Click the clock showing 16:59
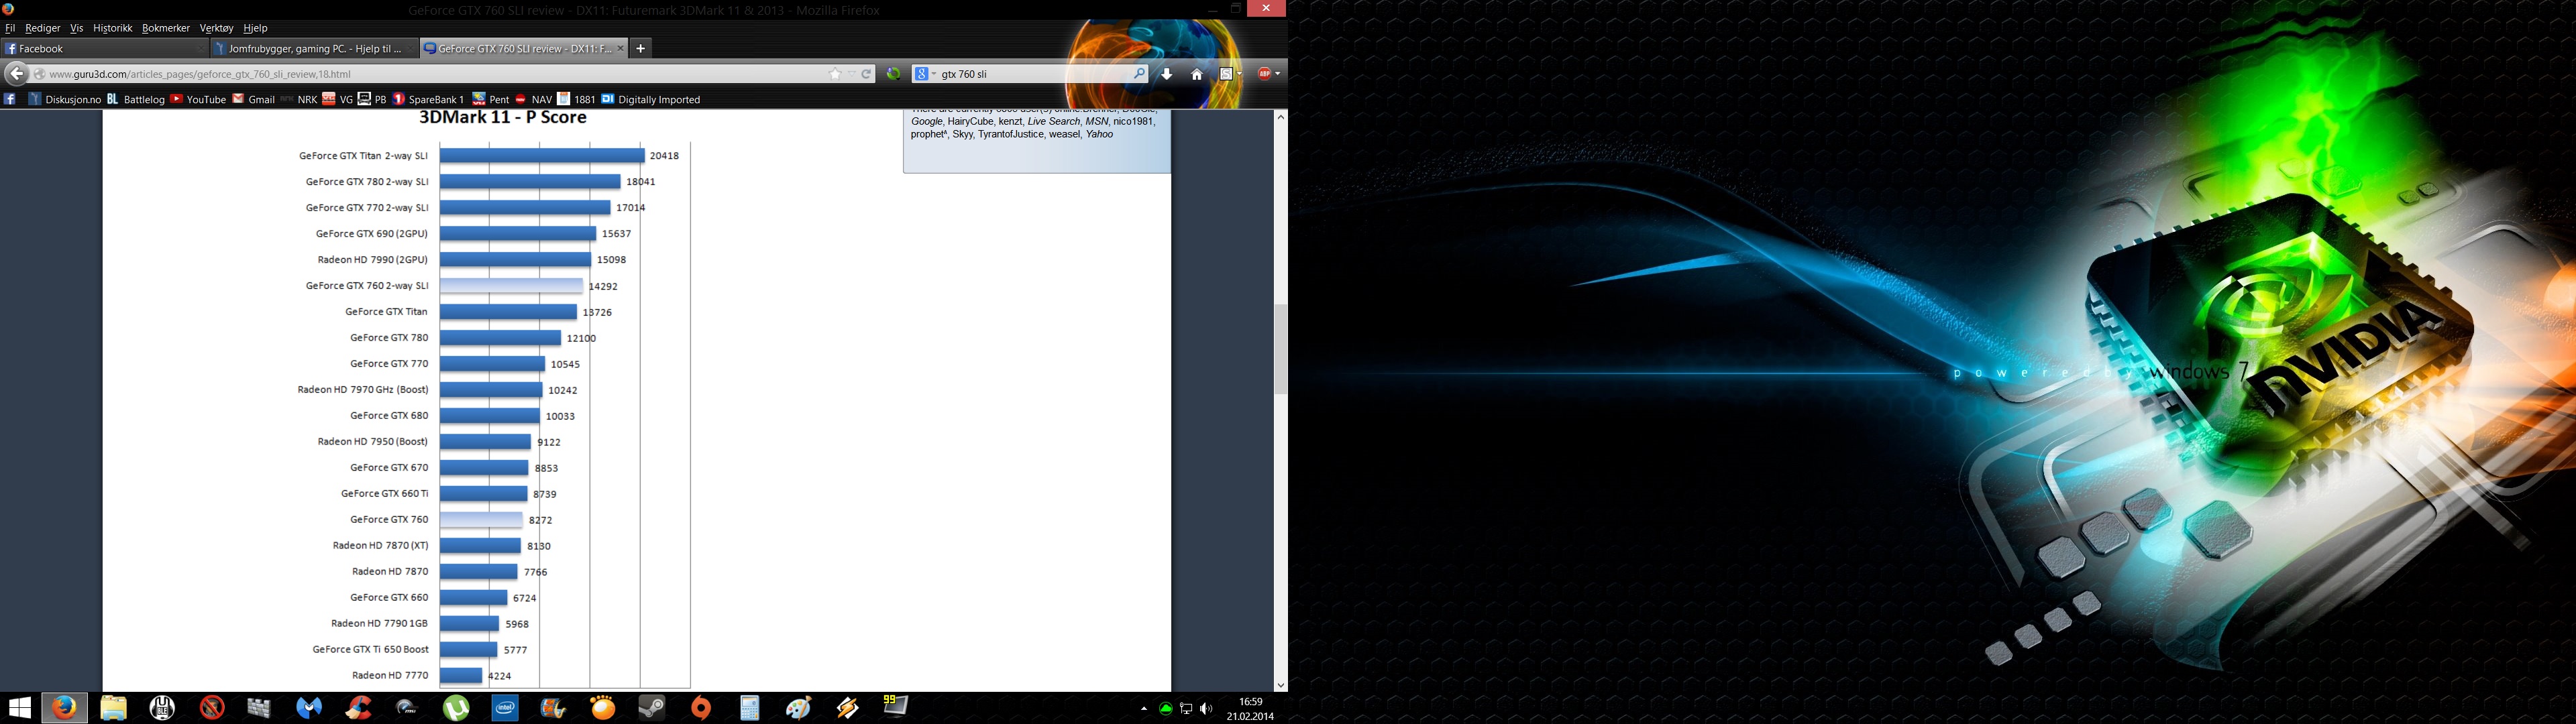 [x=1250, y=702]
